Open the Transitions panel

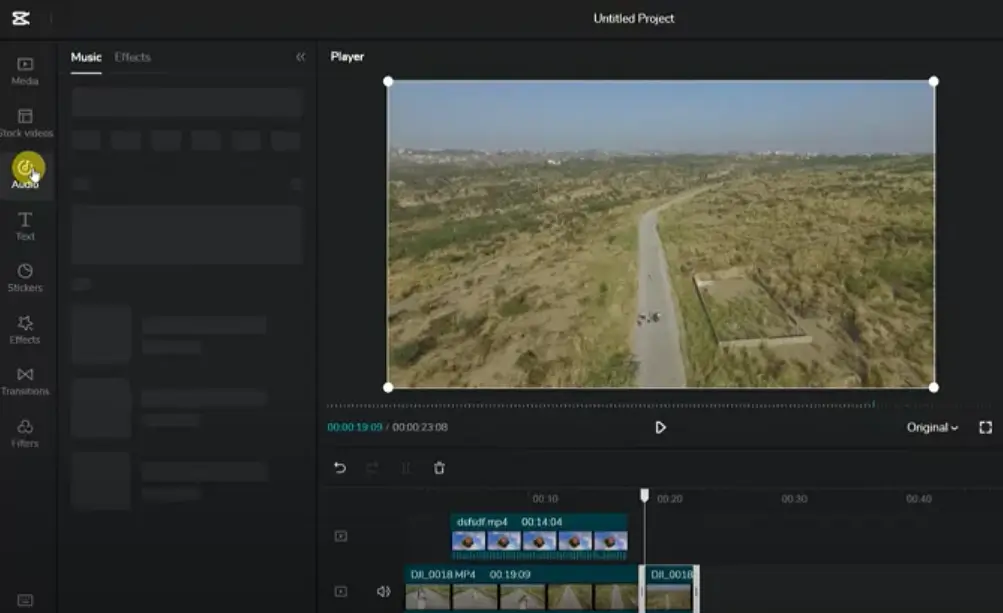point(25,381)
